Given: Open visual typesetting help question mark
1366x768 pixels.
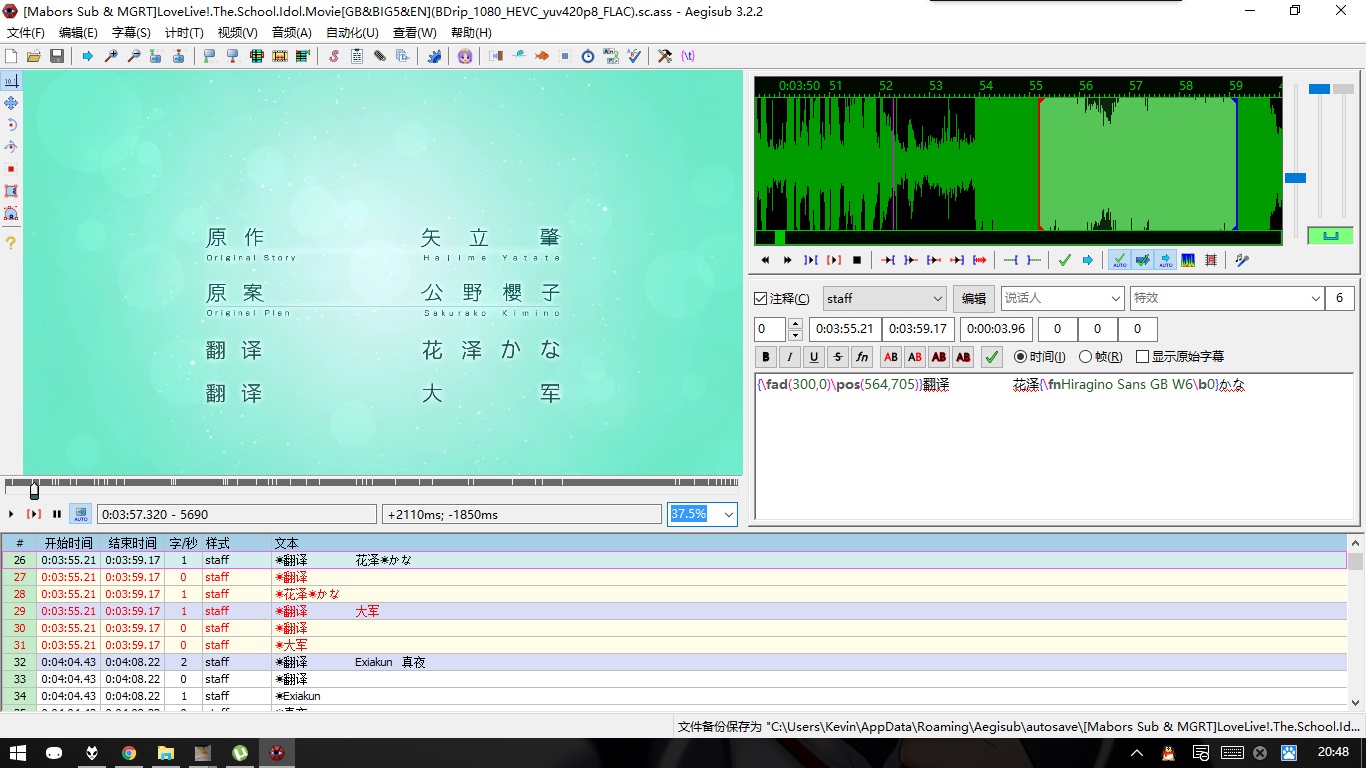Looking at the screenshot, I should (x=11, y=242).
